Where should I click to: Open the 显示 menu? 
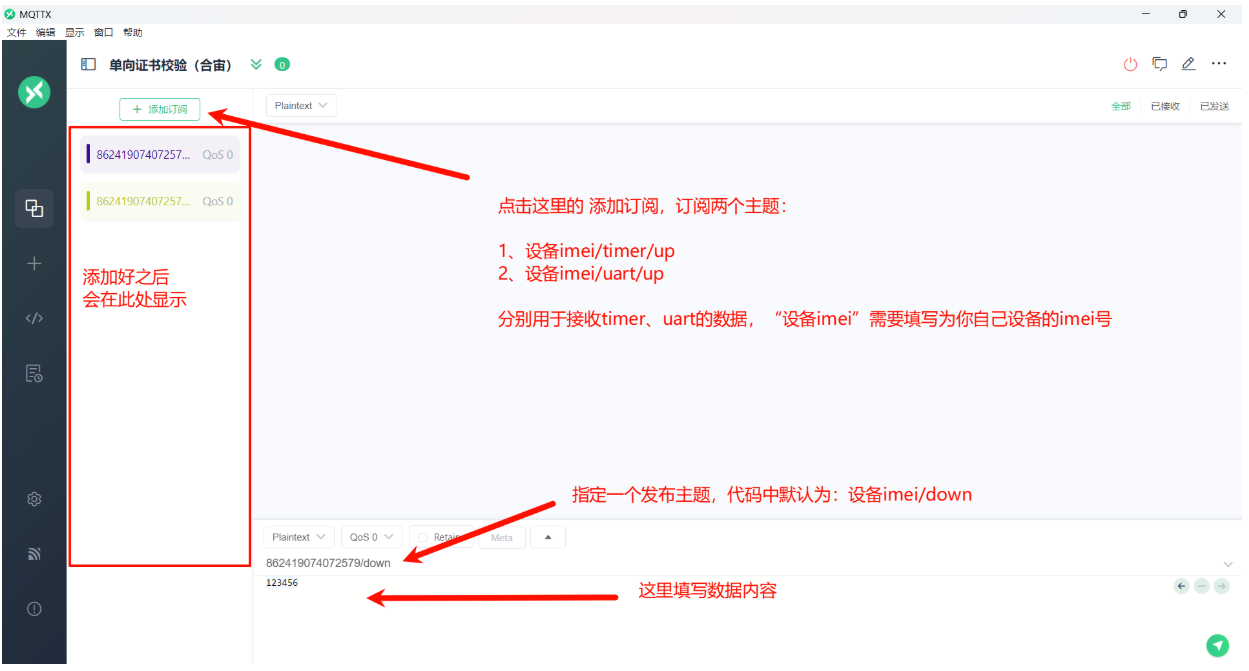pos(75,32)
